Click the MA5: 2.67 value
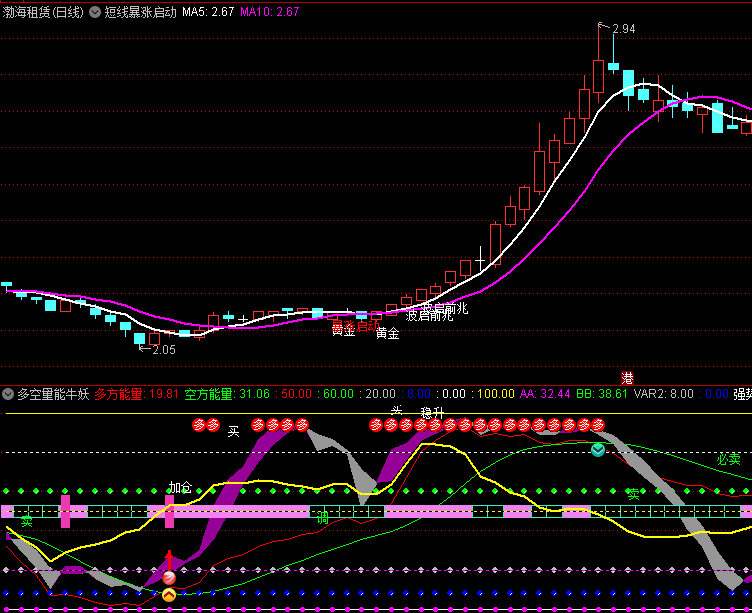 208,12
